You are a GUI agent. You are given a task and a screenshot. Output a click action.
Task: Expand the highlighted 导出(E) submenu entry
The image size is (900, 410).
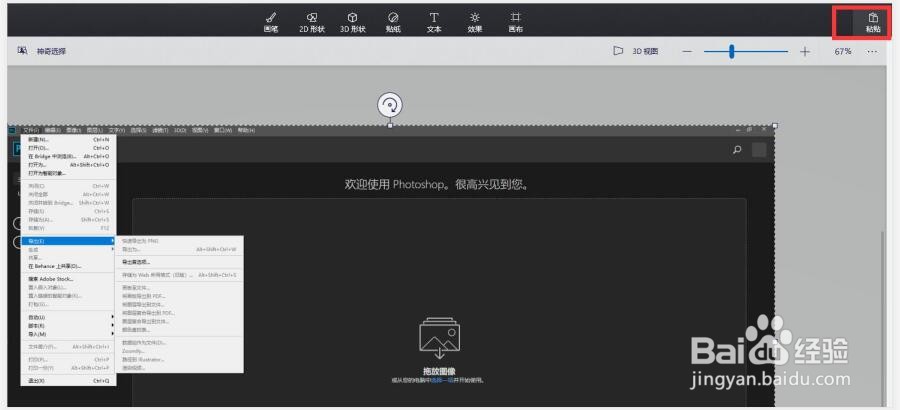point(68,241)
